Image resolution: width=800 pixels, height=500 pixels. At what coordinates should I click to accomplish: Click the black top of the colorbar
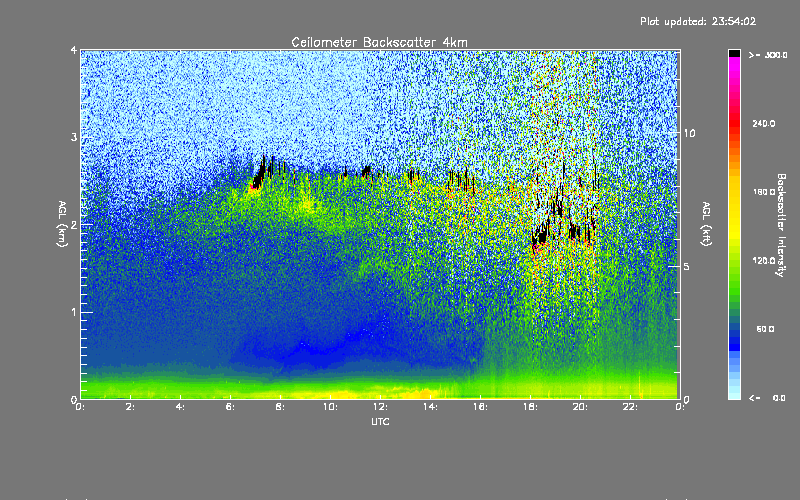click(734, 53)
